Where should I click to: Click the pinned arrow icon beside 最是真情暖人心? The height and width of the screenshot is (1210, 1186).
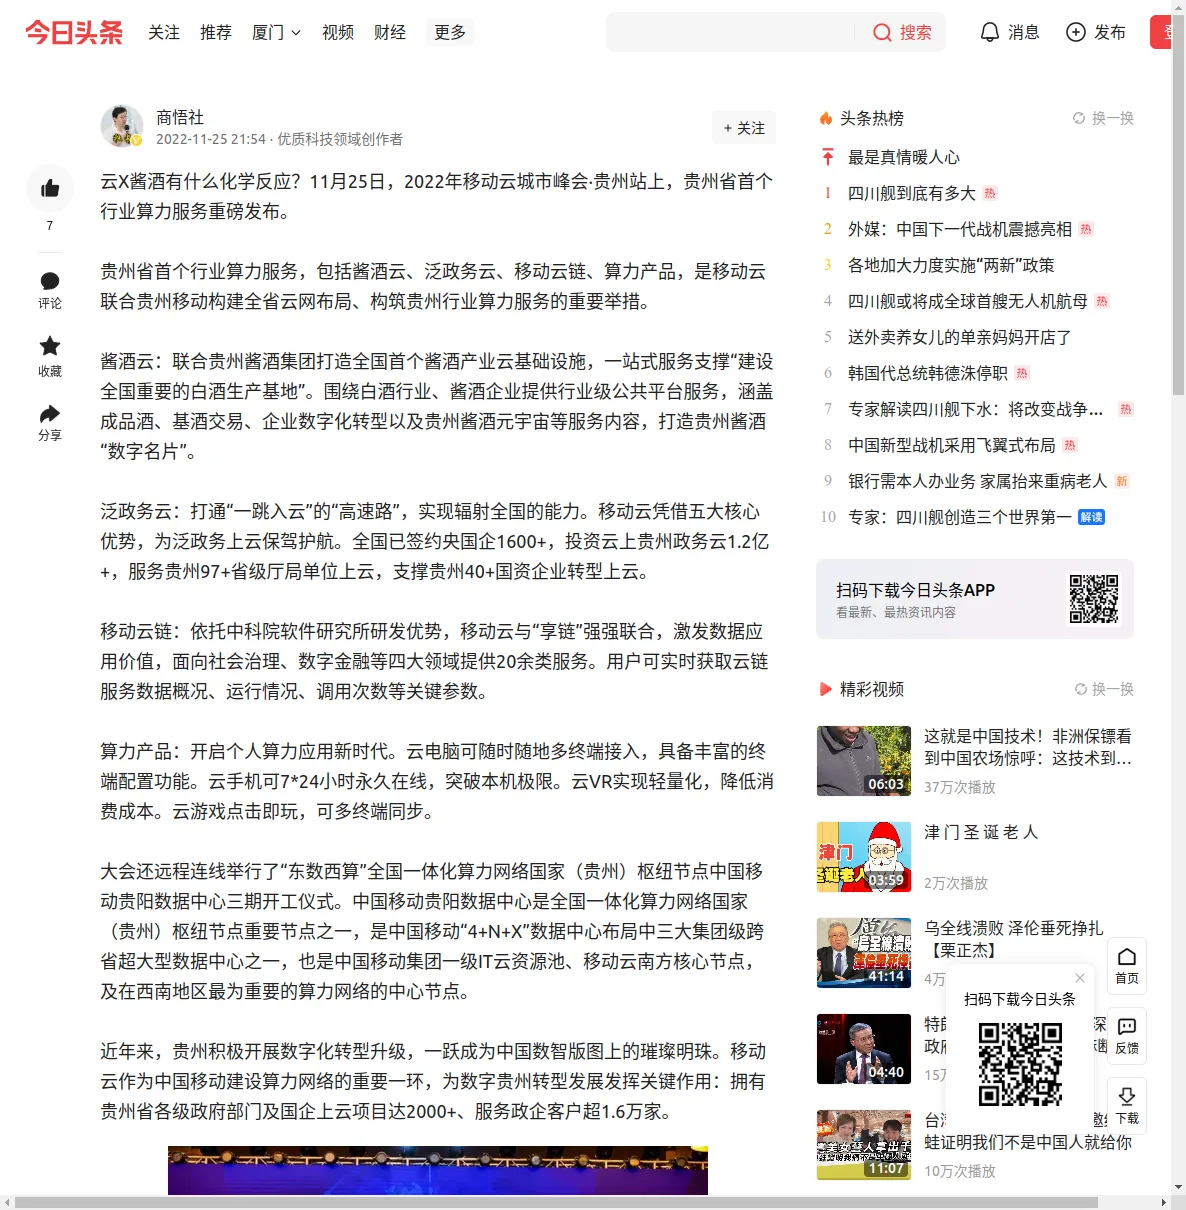(x=828, y=157)
